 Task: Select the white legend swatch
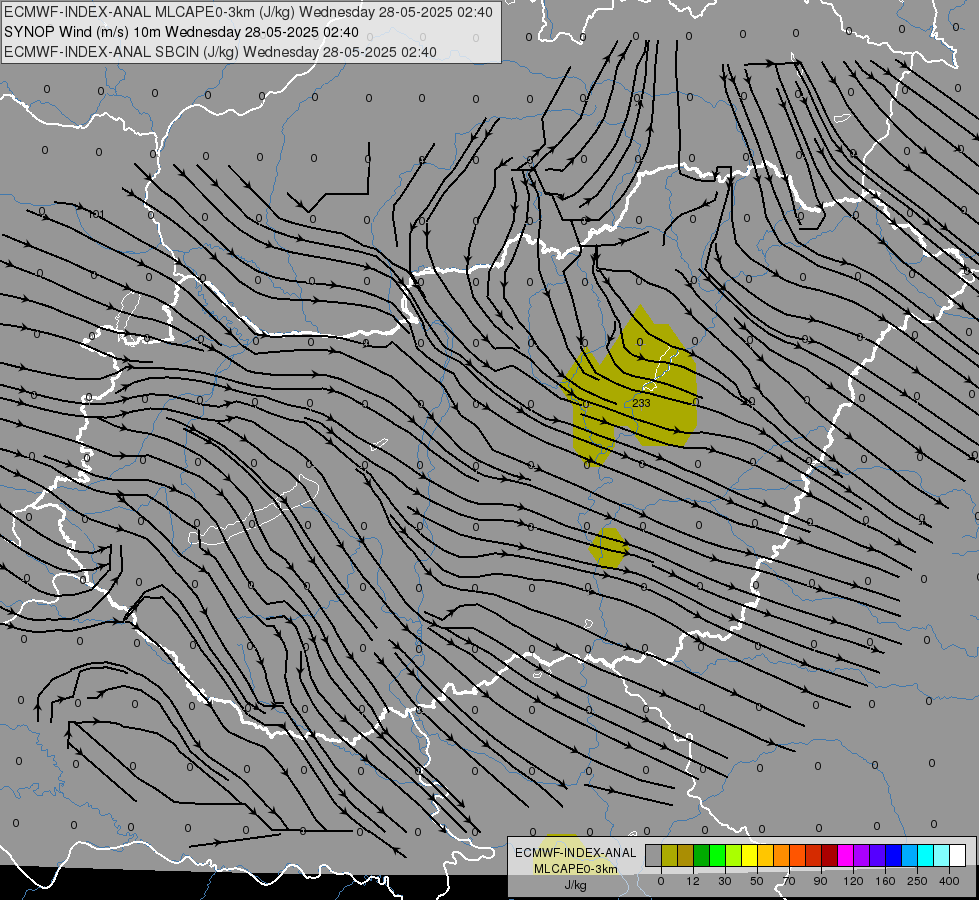[x=957, y=855]
